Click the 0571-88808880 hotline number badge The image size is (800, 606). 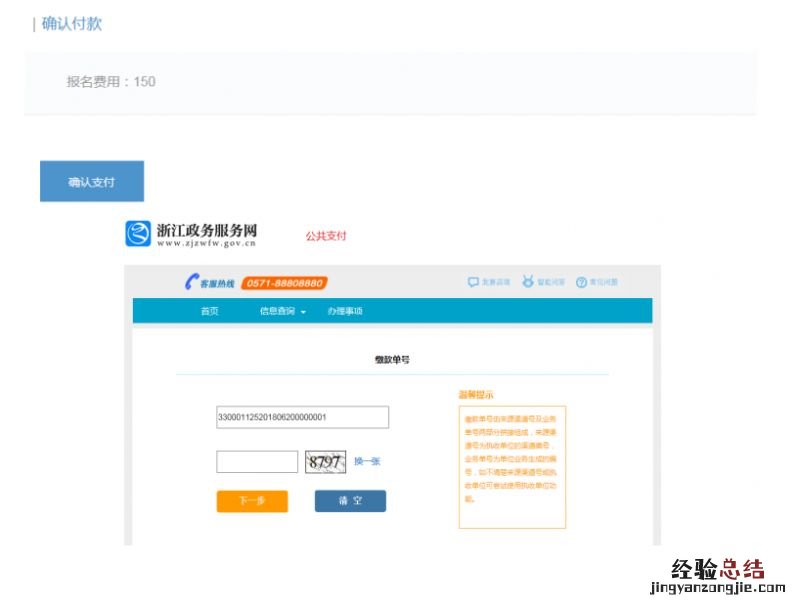[285, 283]
